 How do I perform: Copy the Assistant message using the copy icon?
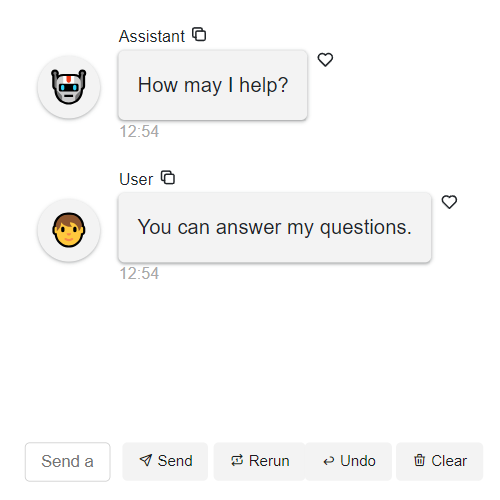click(199, 34)
